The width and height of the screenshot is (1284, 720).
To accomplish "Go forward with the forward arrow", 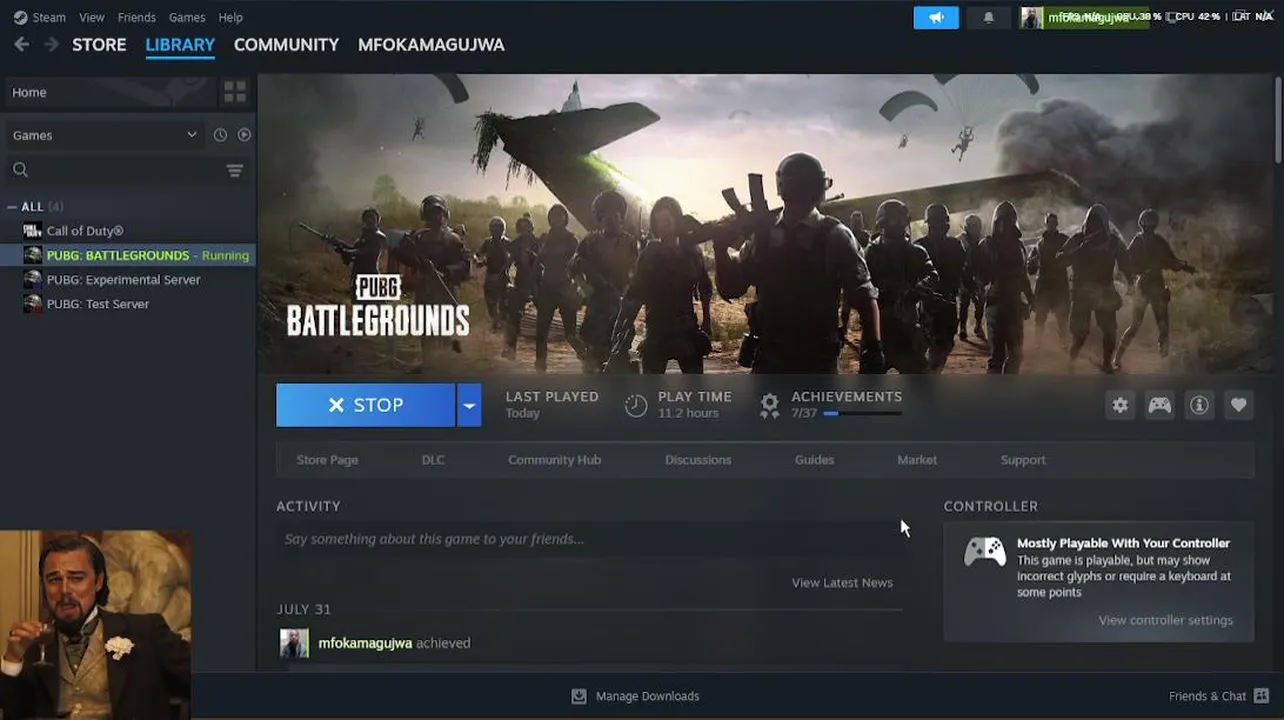I will (x=51, y=44).
